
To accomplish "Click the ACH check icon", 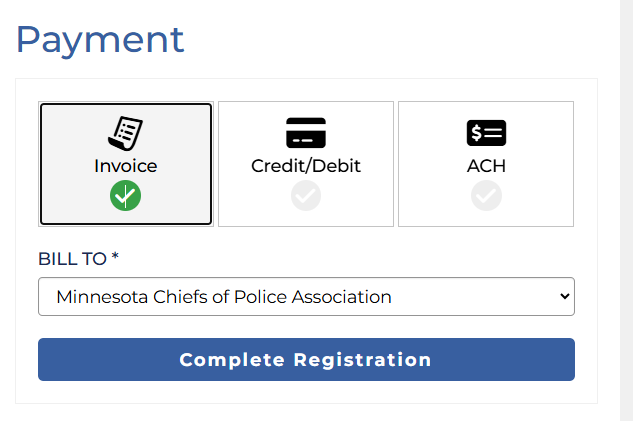I will click(486, 133).
